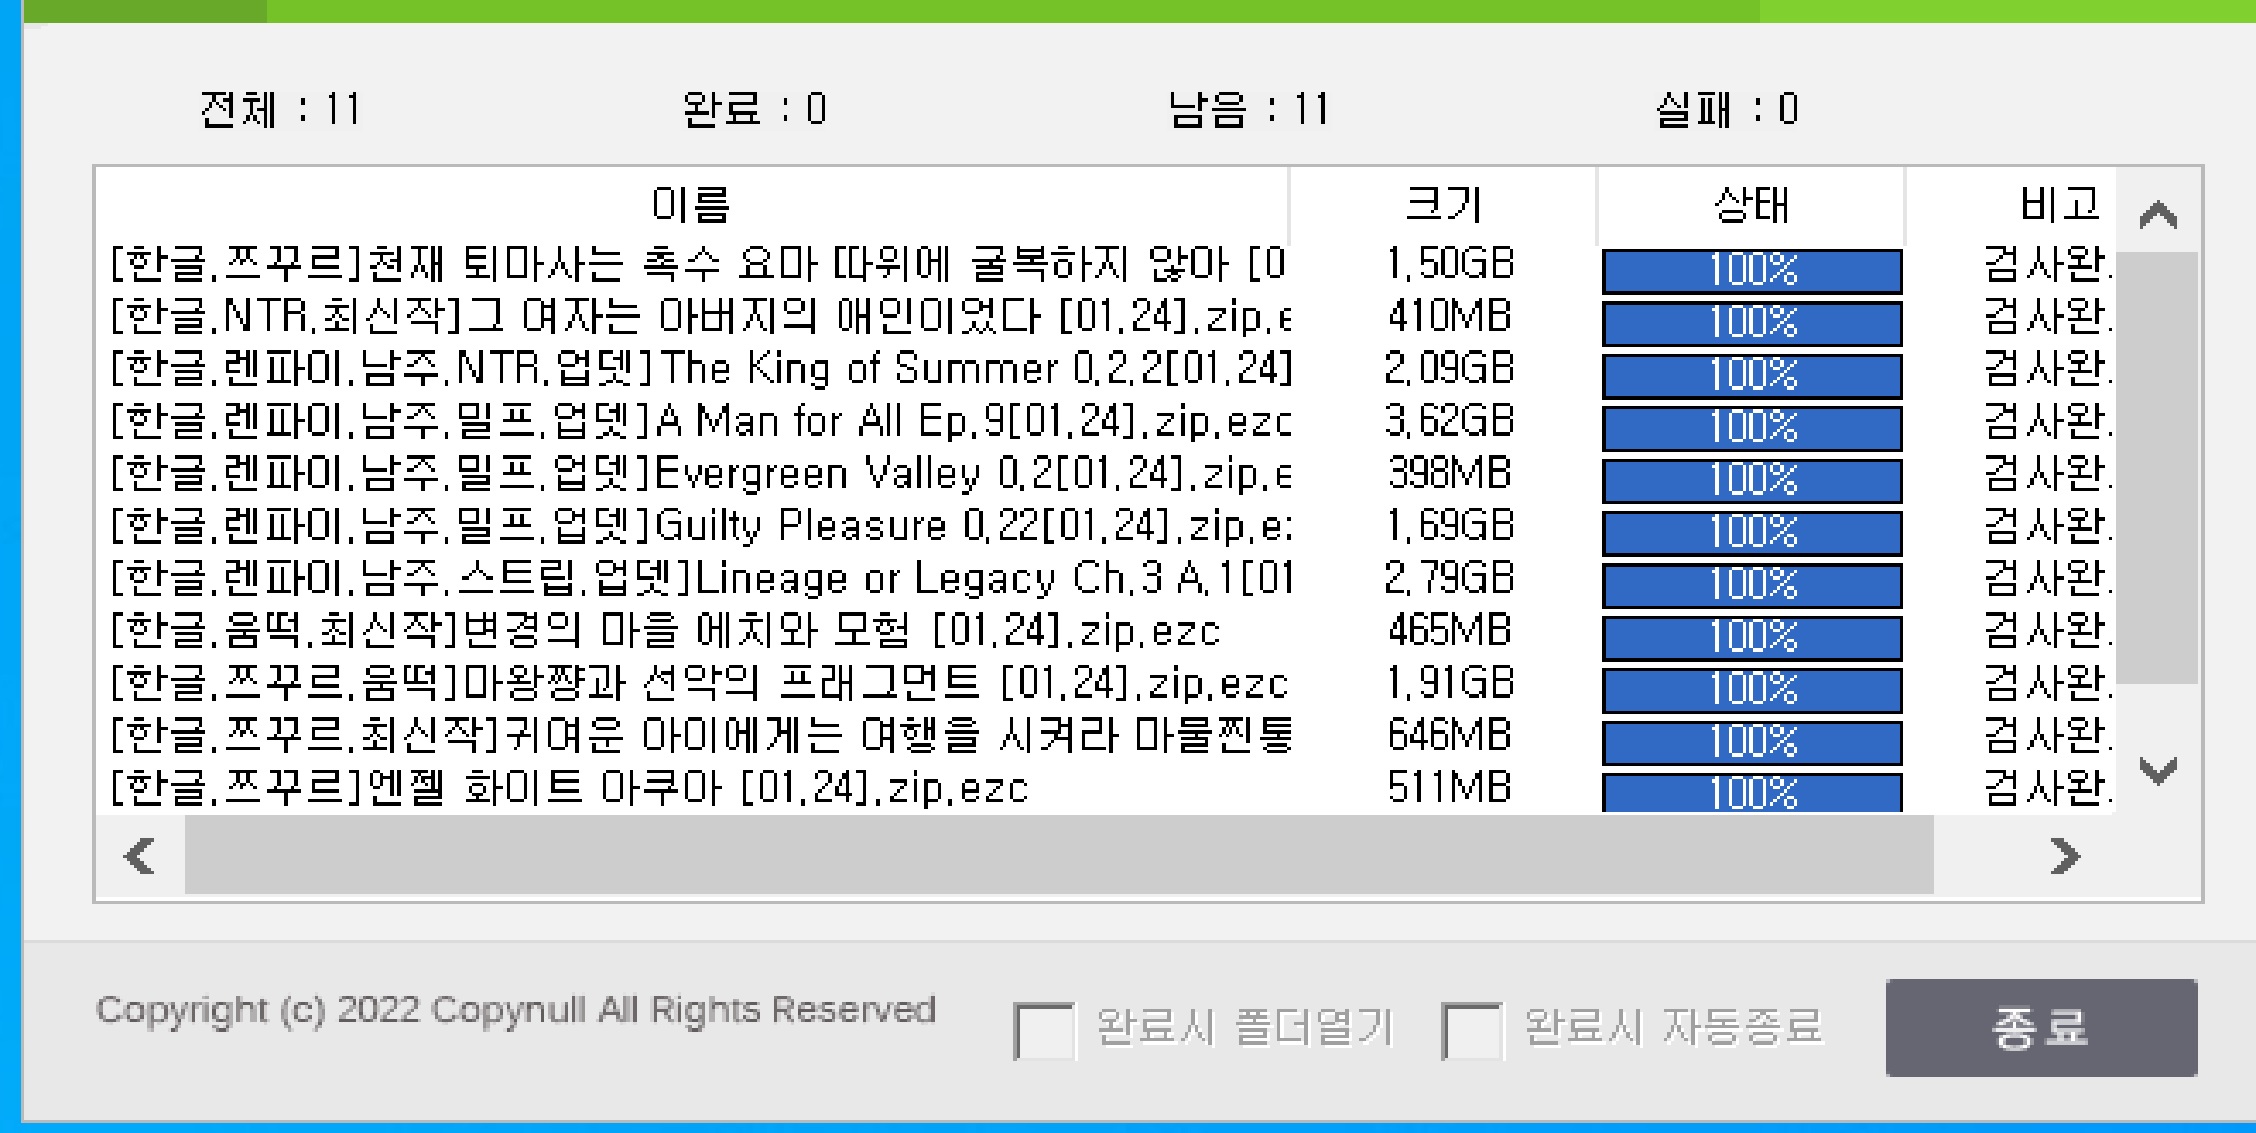Click the 상태 column header
This screenshot has height=1133, width=2256.
tap(1751, 205)
